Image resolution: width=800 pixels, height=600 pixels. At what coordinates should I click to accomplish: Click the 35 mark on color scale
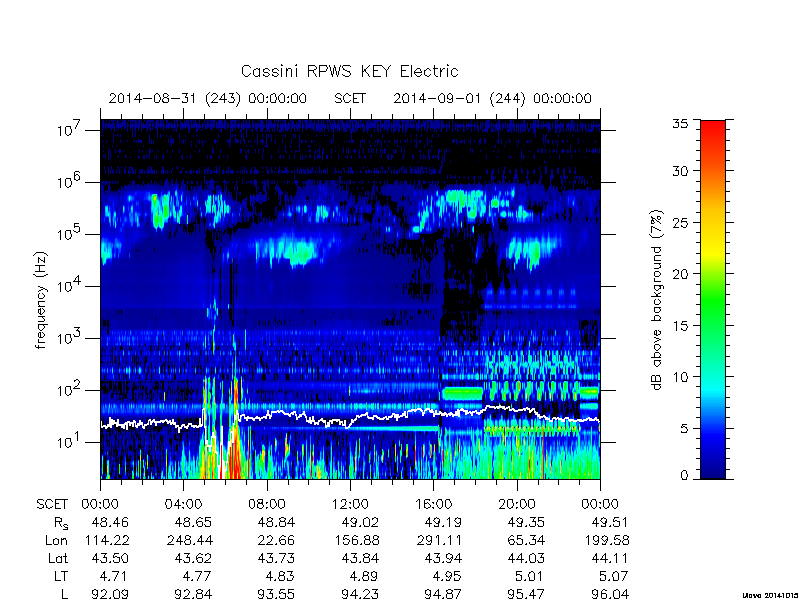tap(684, 123)
